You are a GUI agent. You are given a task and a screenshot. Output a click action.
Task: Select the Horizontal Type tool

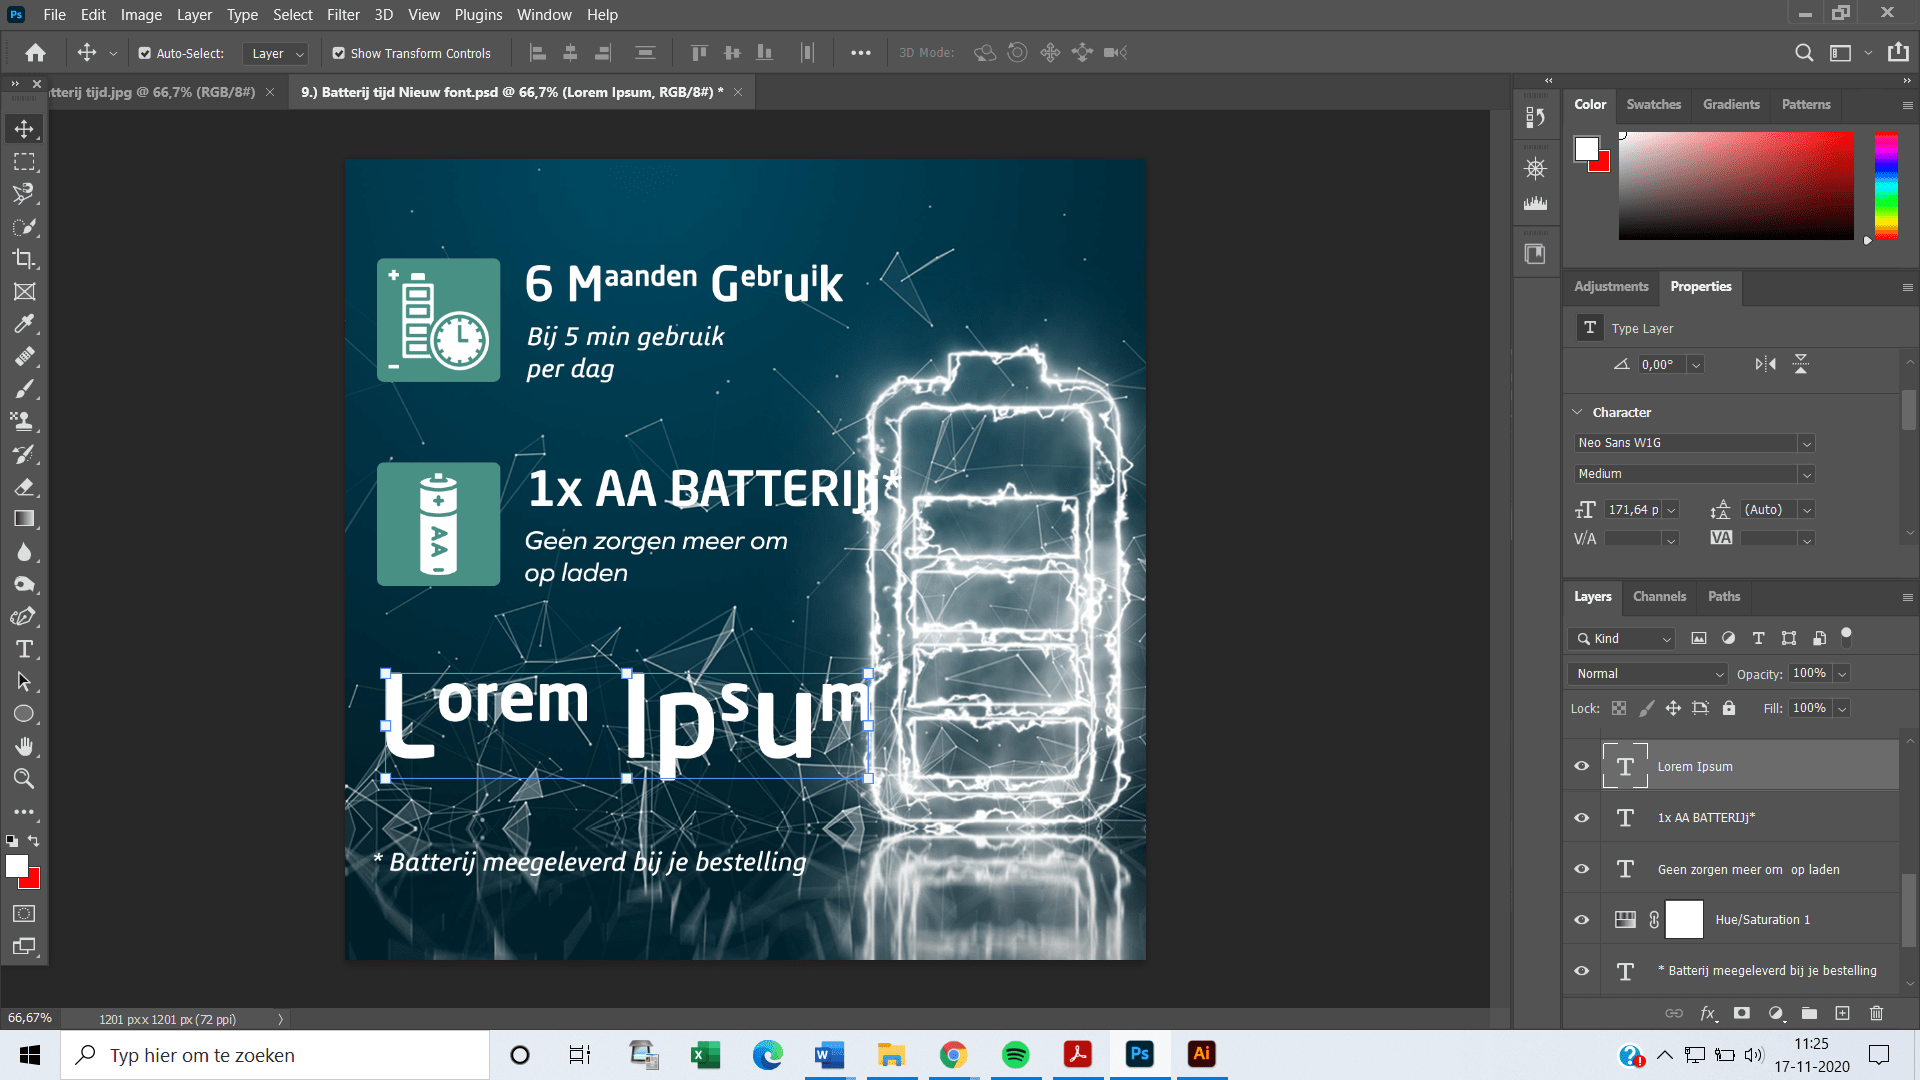[x=25, y=649]
